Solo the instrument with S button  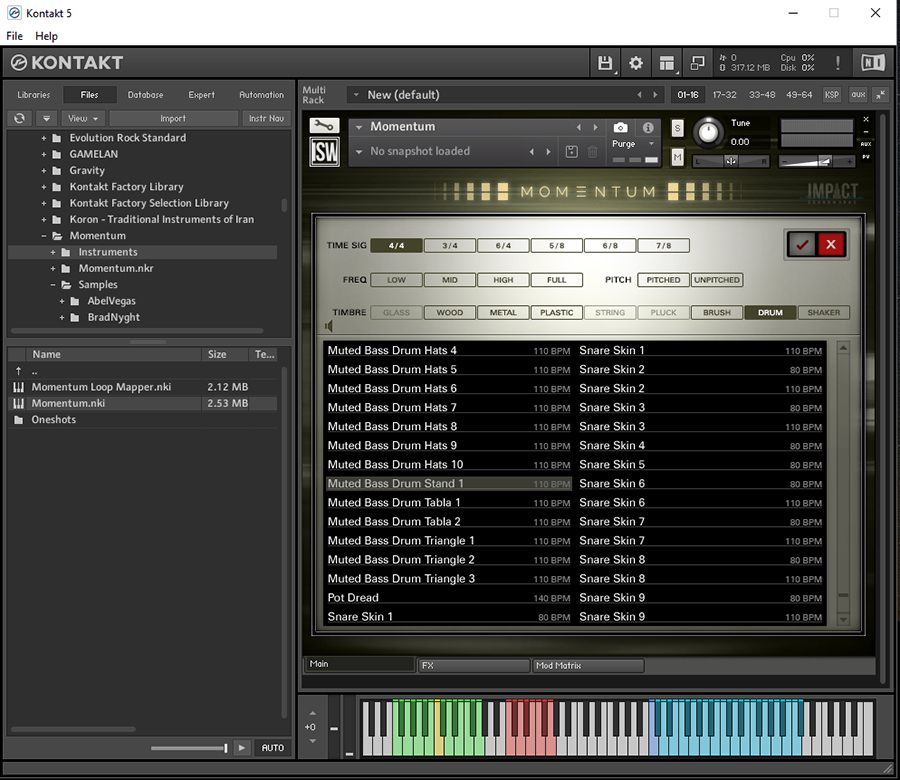tap(677, 128)
